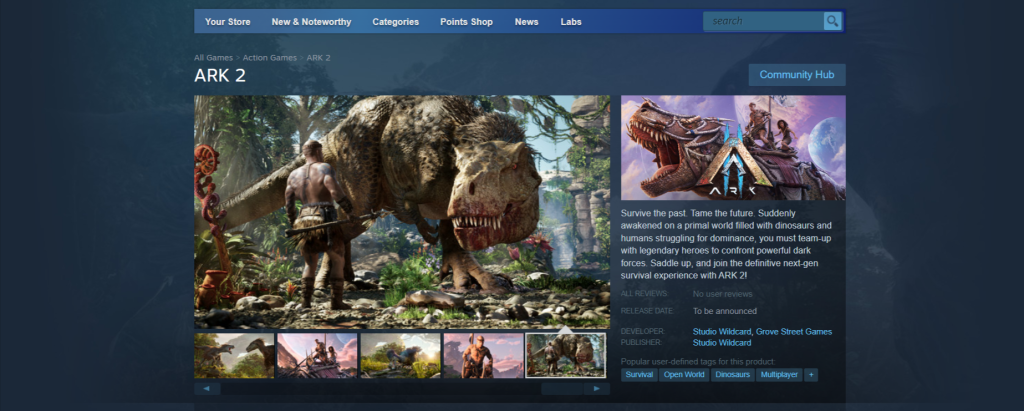
Task: Open the Labs page
Action: point(571,21)
